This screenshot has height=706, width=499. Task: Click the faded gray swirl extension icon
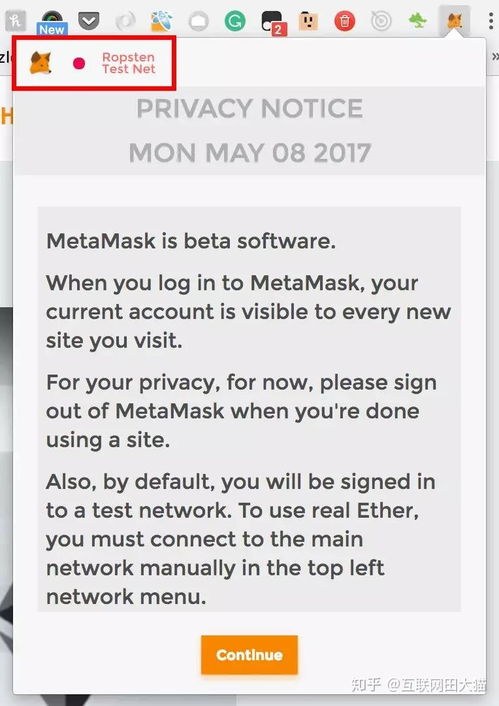pyautogui.click(x=126, y=21)
